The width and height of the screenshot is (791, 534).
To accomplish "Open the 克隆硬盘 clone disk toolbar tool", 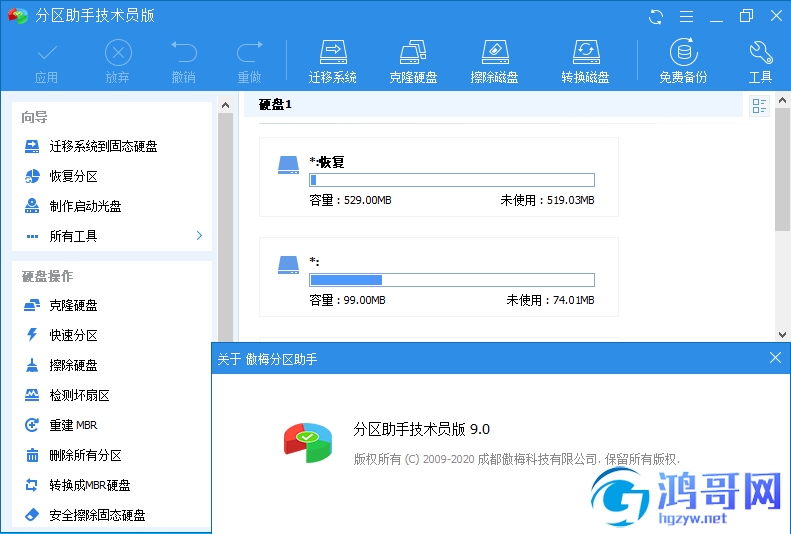I will [x=413, y=62].
